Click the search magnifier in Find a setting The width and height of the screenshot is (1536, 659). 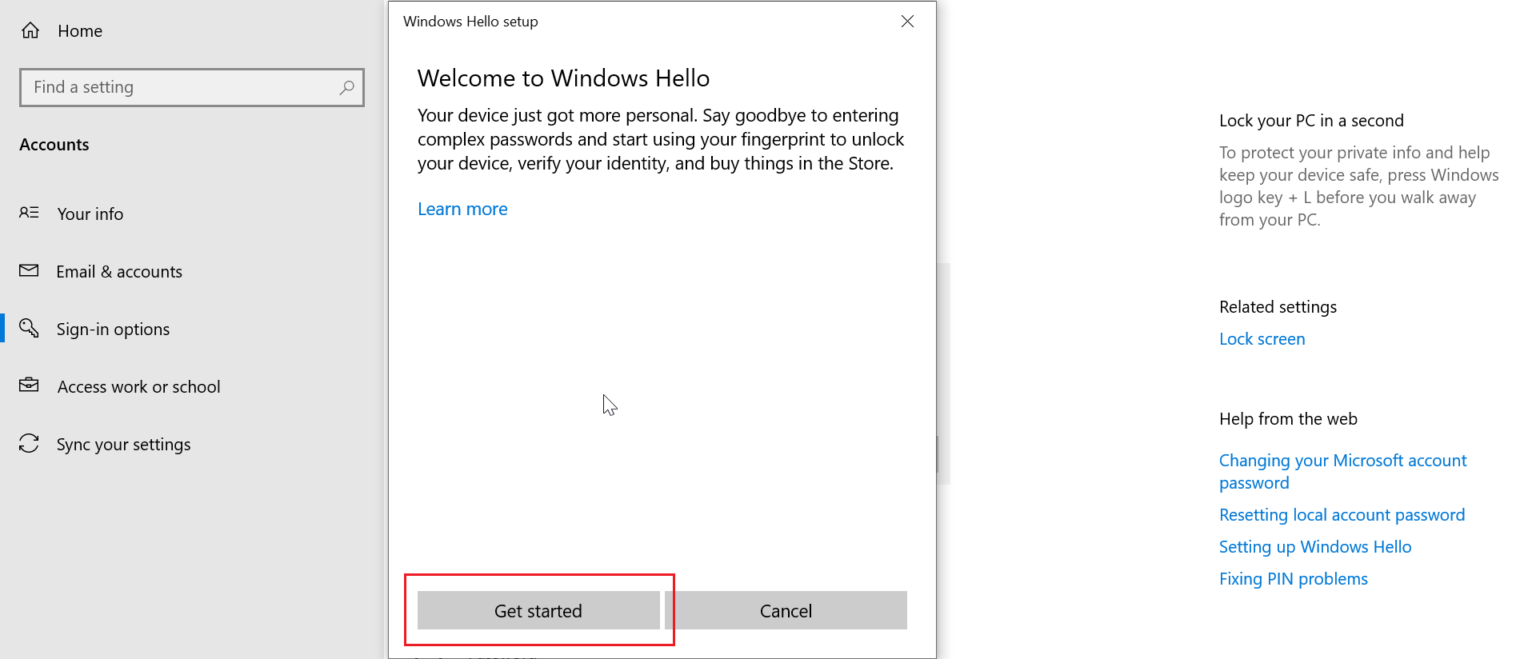[x=346, y=87]
